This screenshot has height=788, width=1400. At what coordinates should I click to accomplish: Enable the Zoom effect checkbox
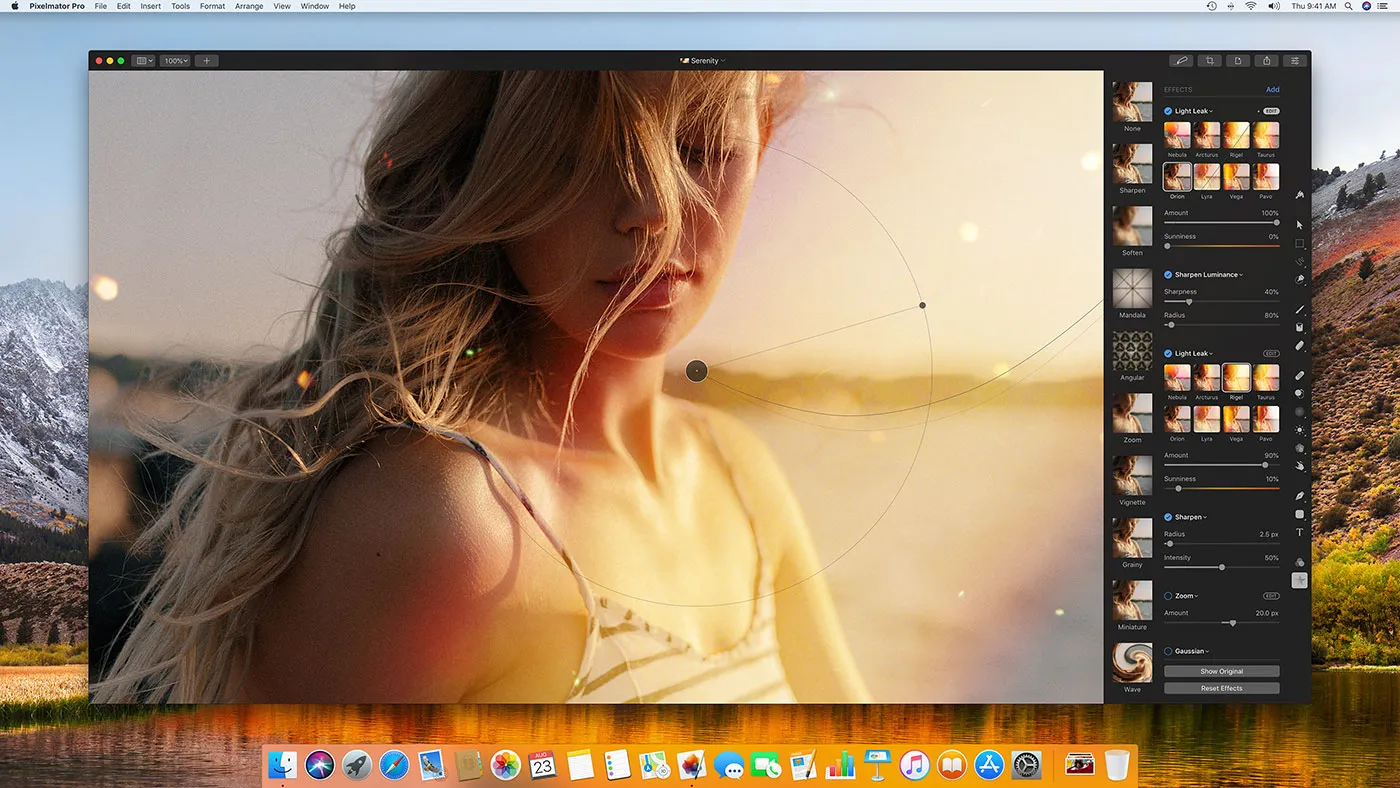pos(1166,595)
